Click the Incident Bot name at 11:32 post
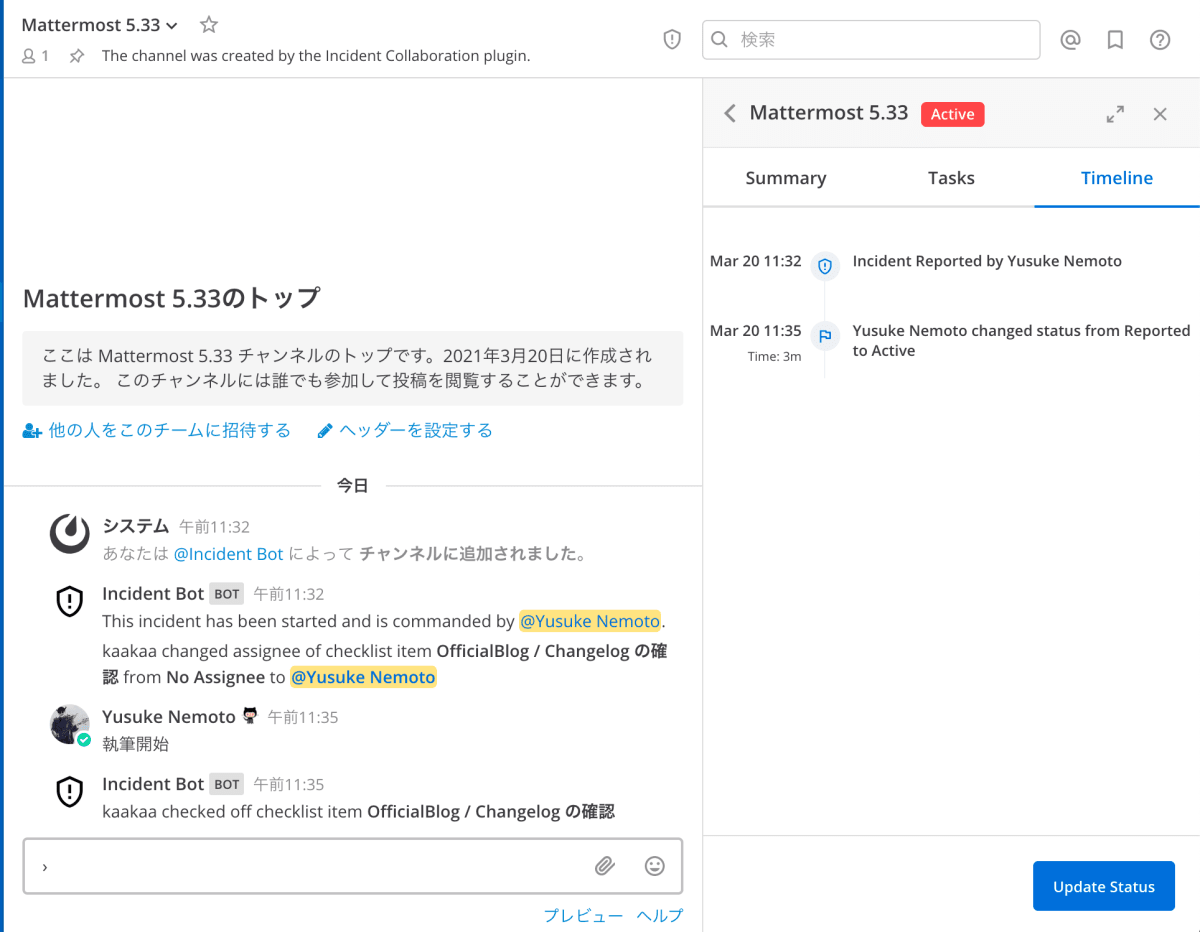Screen dimensions: 1200x932 click(x=153, y=594)
